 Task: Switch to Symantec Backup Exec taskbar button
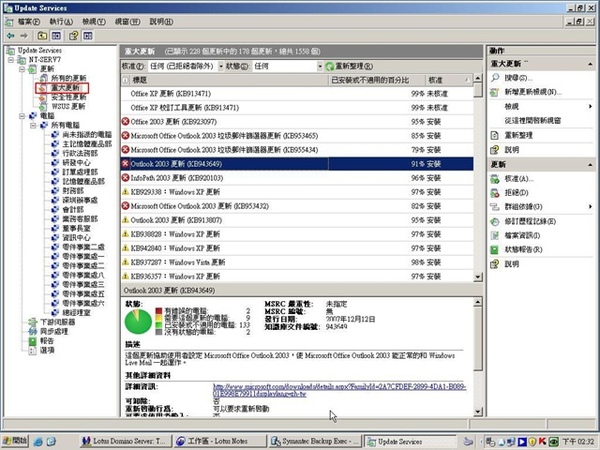pyautogui.click(x=315, y=441)
